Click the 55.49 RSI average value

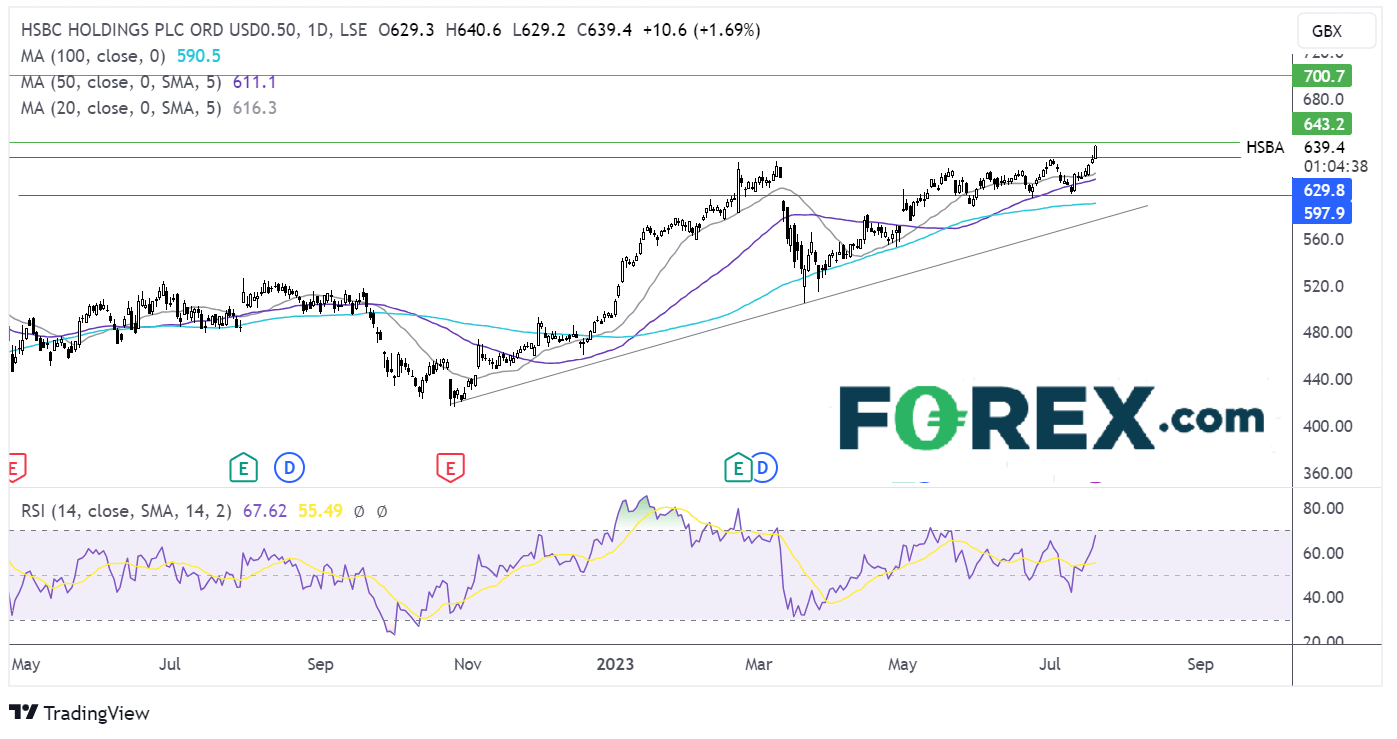pyautogui.click(x=322, y=511)
